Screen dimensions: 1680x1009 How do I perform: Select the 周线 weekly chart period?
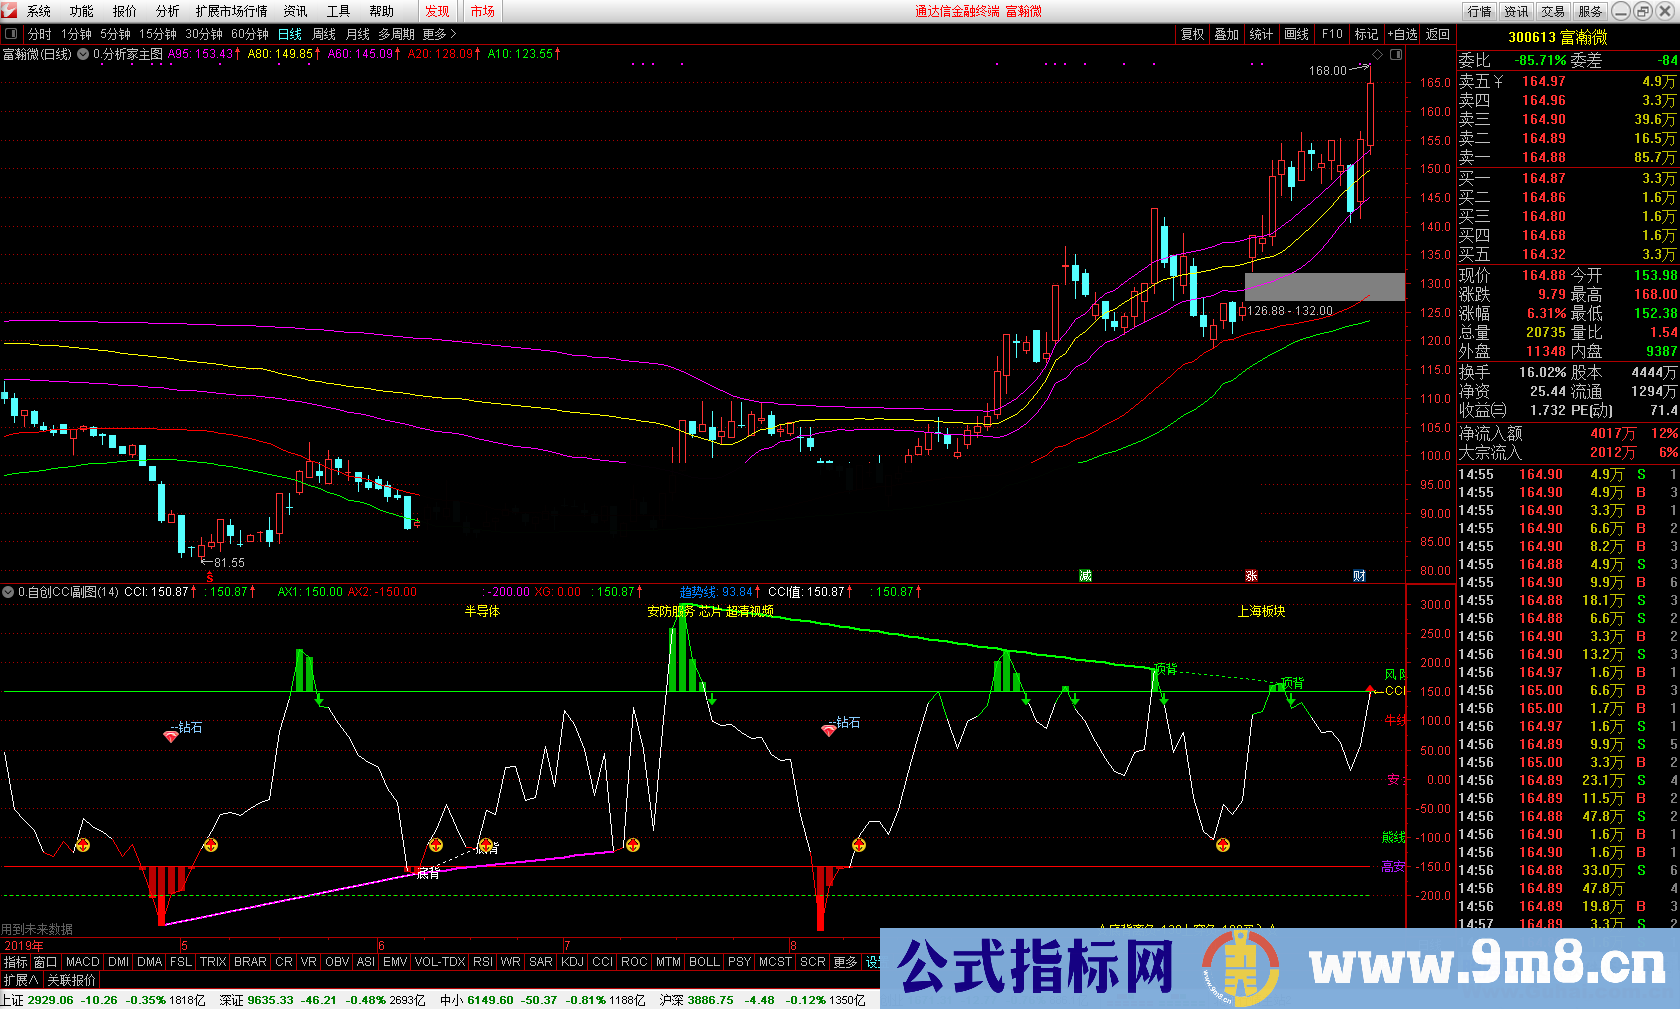coord(324,34)
